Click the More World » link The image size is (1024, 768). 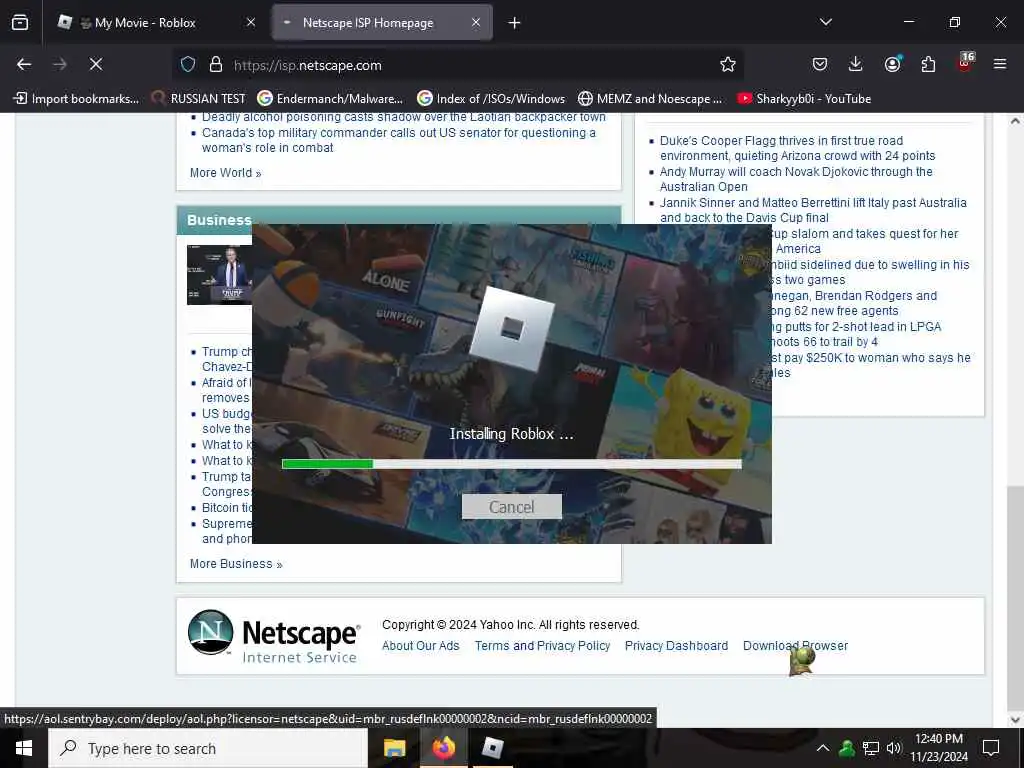coord(225,173)
